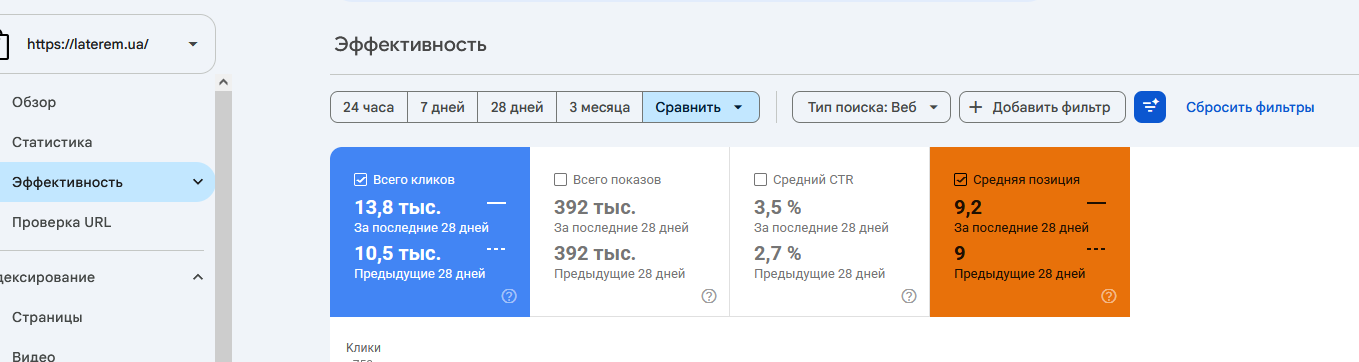The height and width of the screenshot is (362, 1359).
Task: Collapse the Индексирование section chevron
Action: point(197,277)
